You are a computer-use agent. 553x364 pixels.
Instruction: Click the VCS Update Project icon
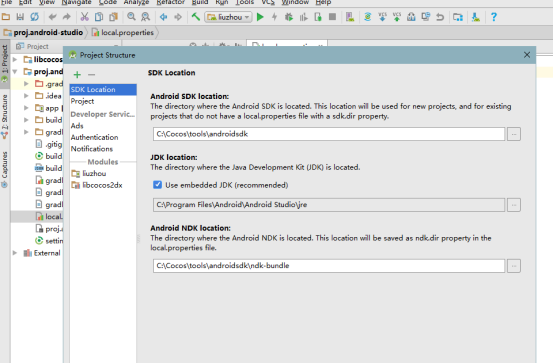382,17
